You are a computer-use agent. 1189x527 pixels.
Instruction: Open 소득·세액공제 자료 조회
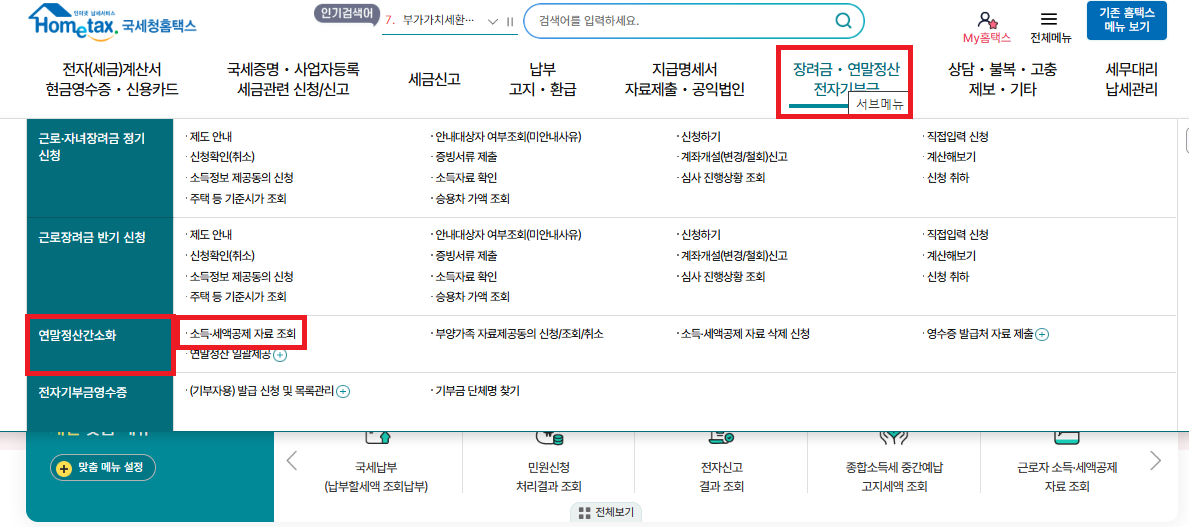coord(245,333)
